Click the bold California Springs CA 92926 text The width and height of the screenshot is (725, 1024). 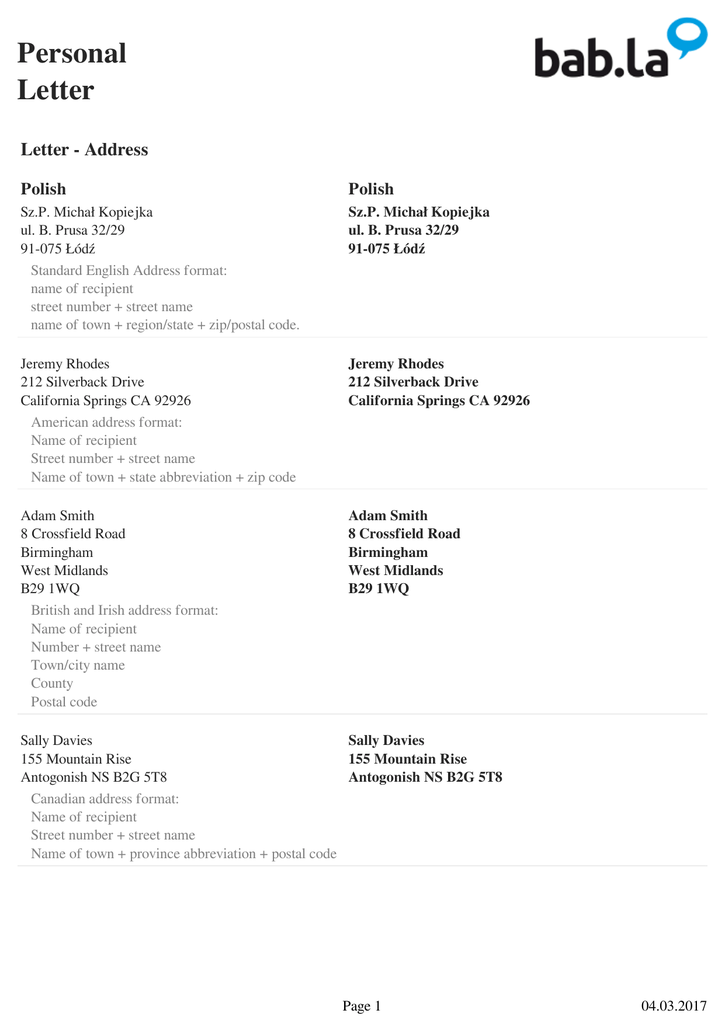[438, 400]
